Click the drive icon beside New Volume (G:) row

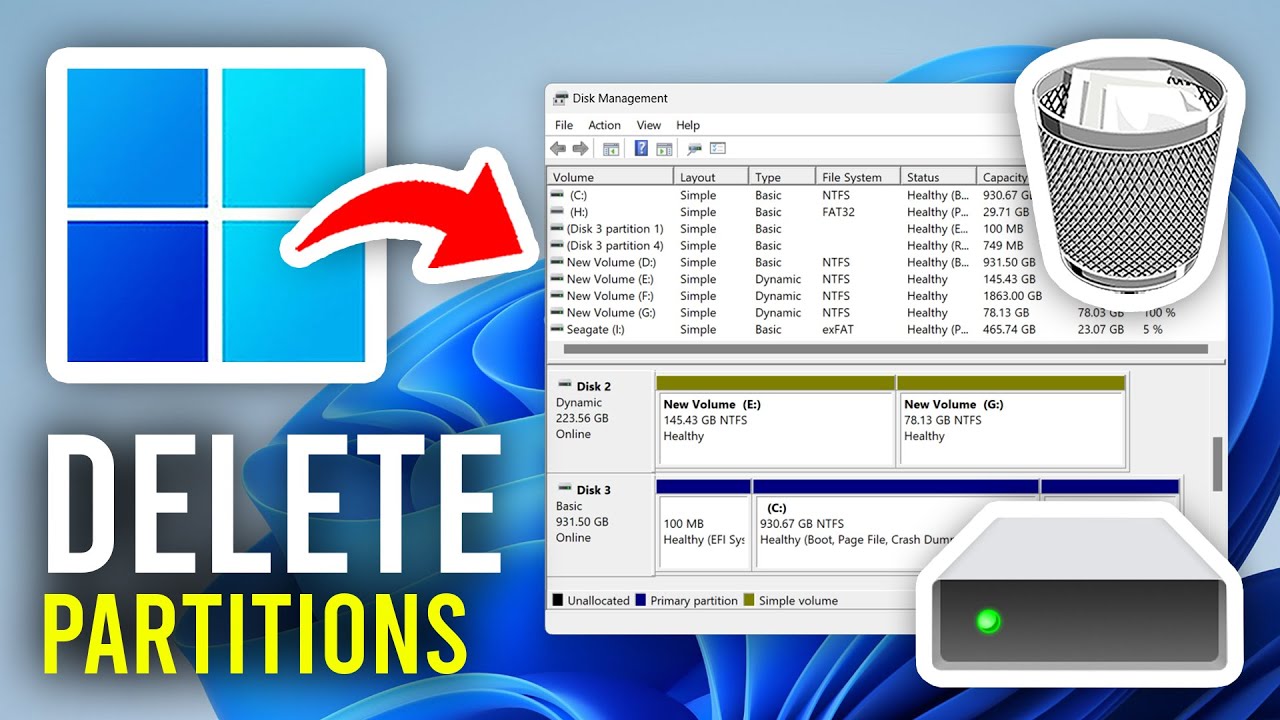[x=557, y=312]
